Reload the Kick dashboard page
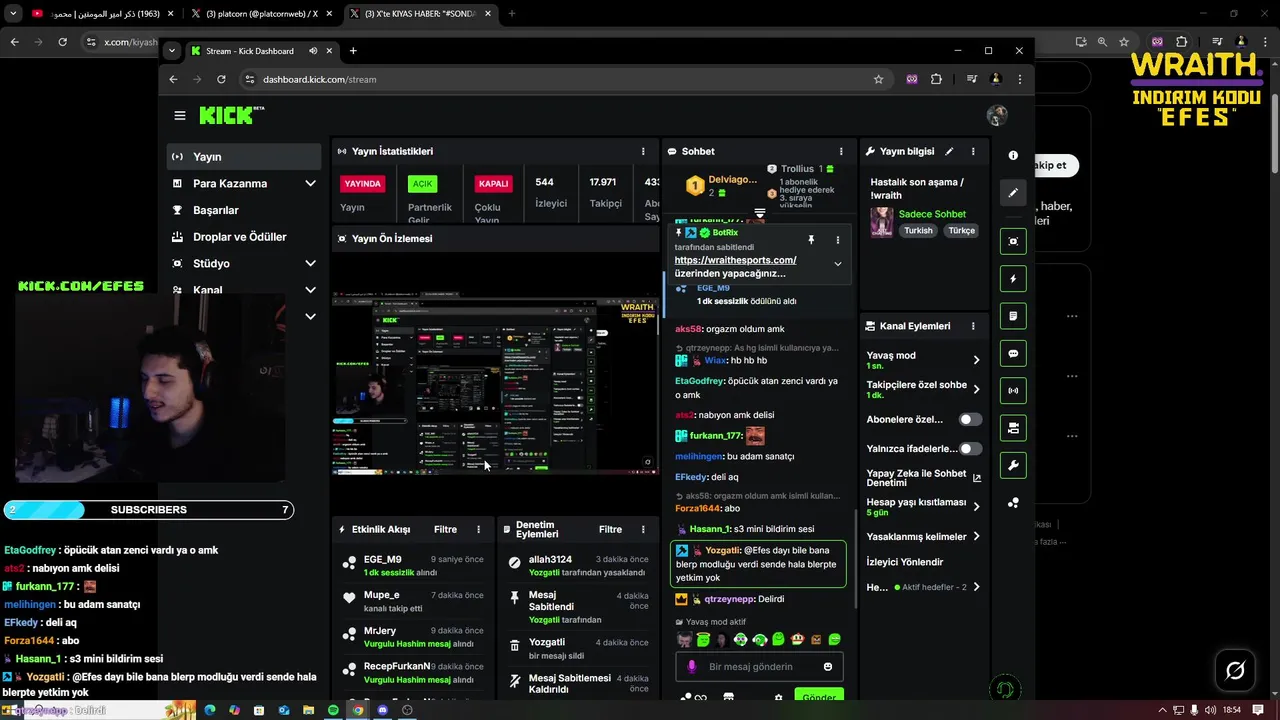The image size is (1280, 720). 221,79
